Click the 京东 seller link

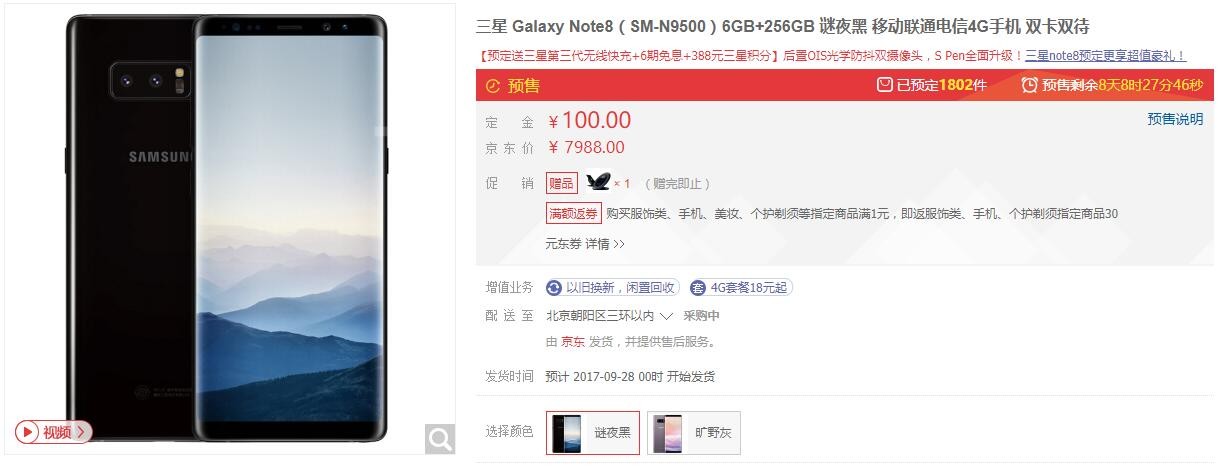(x=573, y=342)
